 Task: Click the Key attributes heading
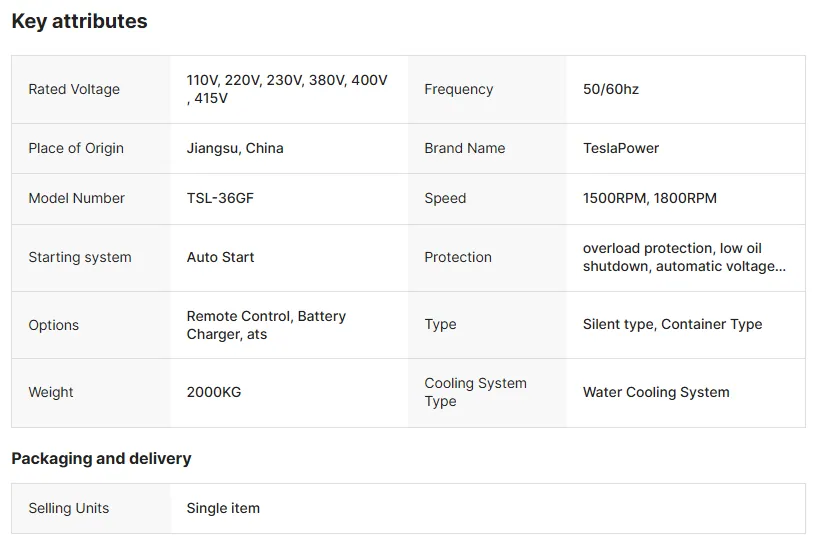[x=79, y=21]
